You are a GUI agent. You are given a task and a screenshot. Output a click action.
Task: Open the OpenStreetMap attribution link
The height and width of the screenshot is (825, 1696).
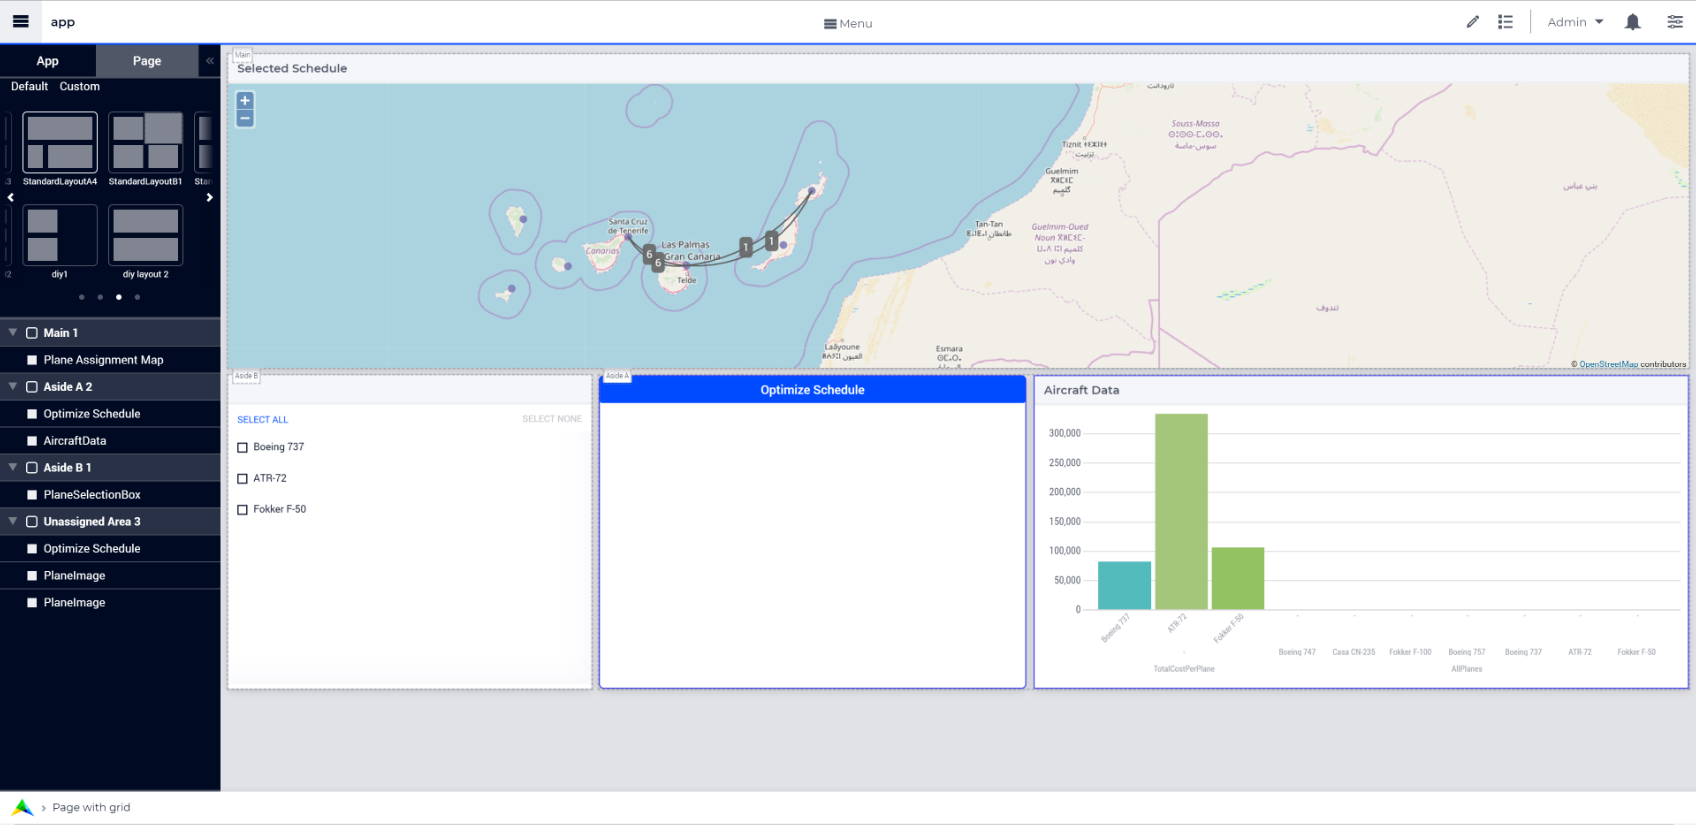[1608, 364]
